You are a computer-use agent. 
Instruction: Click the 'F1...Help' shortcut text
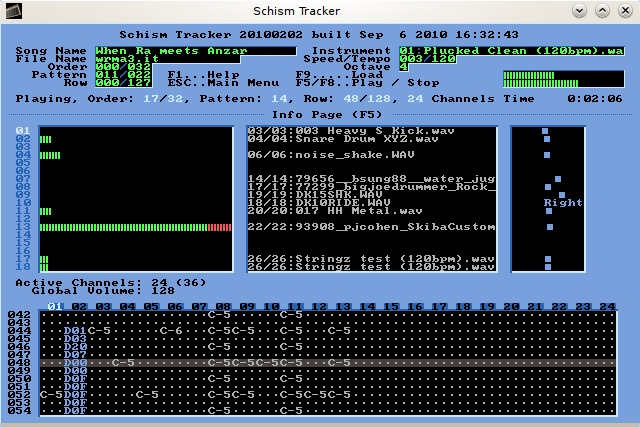tap(204, 75)
